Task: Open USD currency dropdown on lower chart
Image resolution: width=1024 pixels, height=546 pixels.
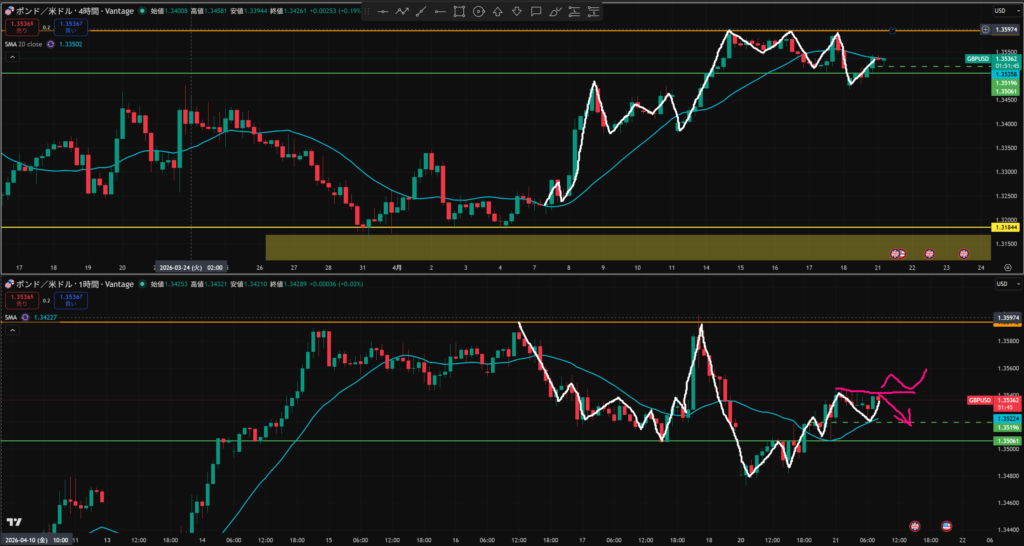Action: pyautogui.click(x=999, y=284)
